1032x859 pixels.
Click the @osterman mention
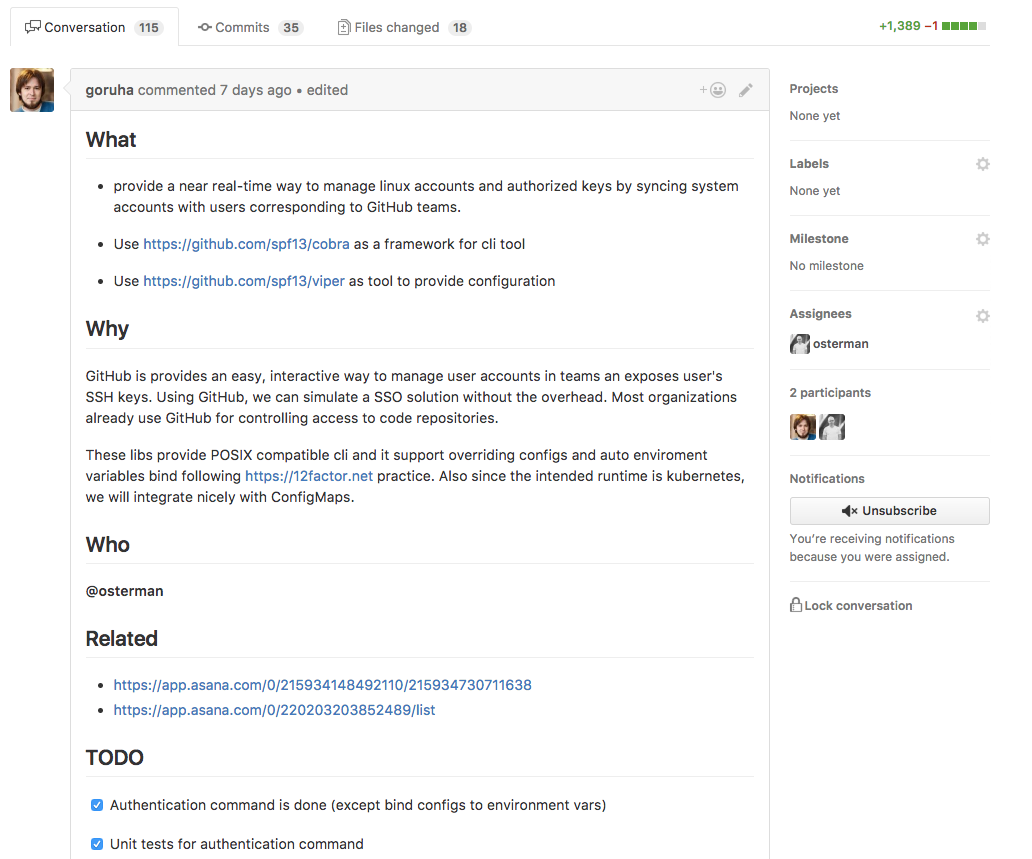(x=124, y=591)
